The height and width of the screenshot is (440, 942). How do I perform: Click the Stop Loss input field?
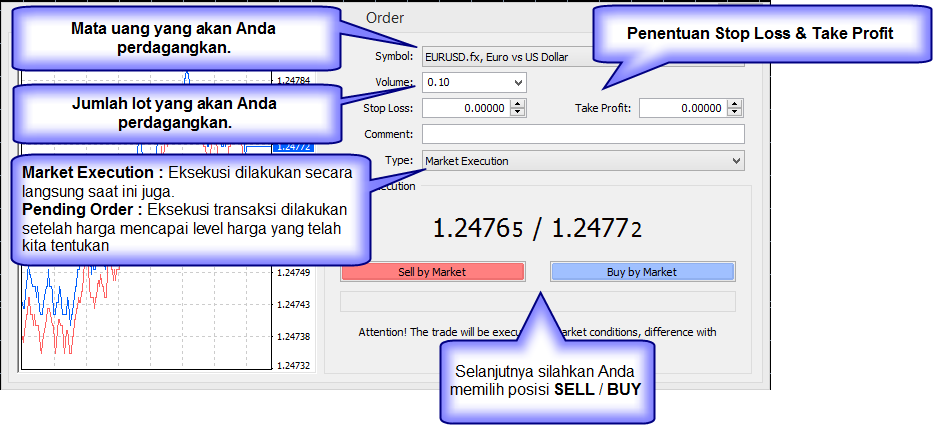pos(466,108)
